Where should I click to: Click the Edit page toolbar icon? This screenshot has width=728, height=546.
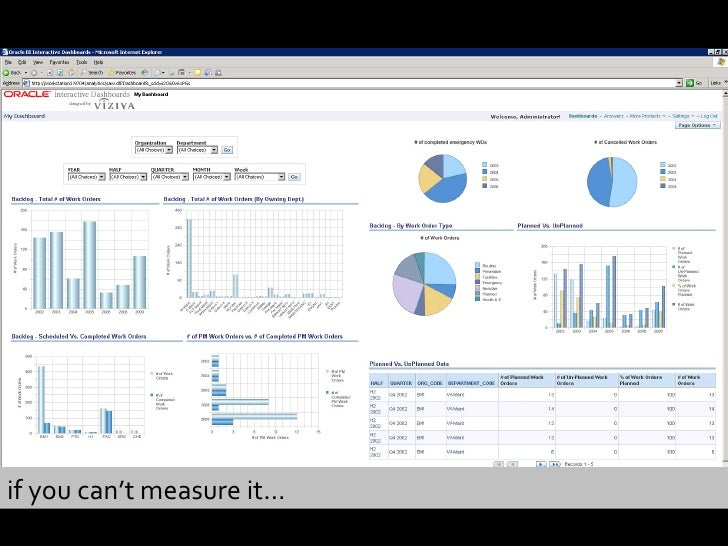click(182, 72)
